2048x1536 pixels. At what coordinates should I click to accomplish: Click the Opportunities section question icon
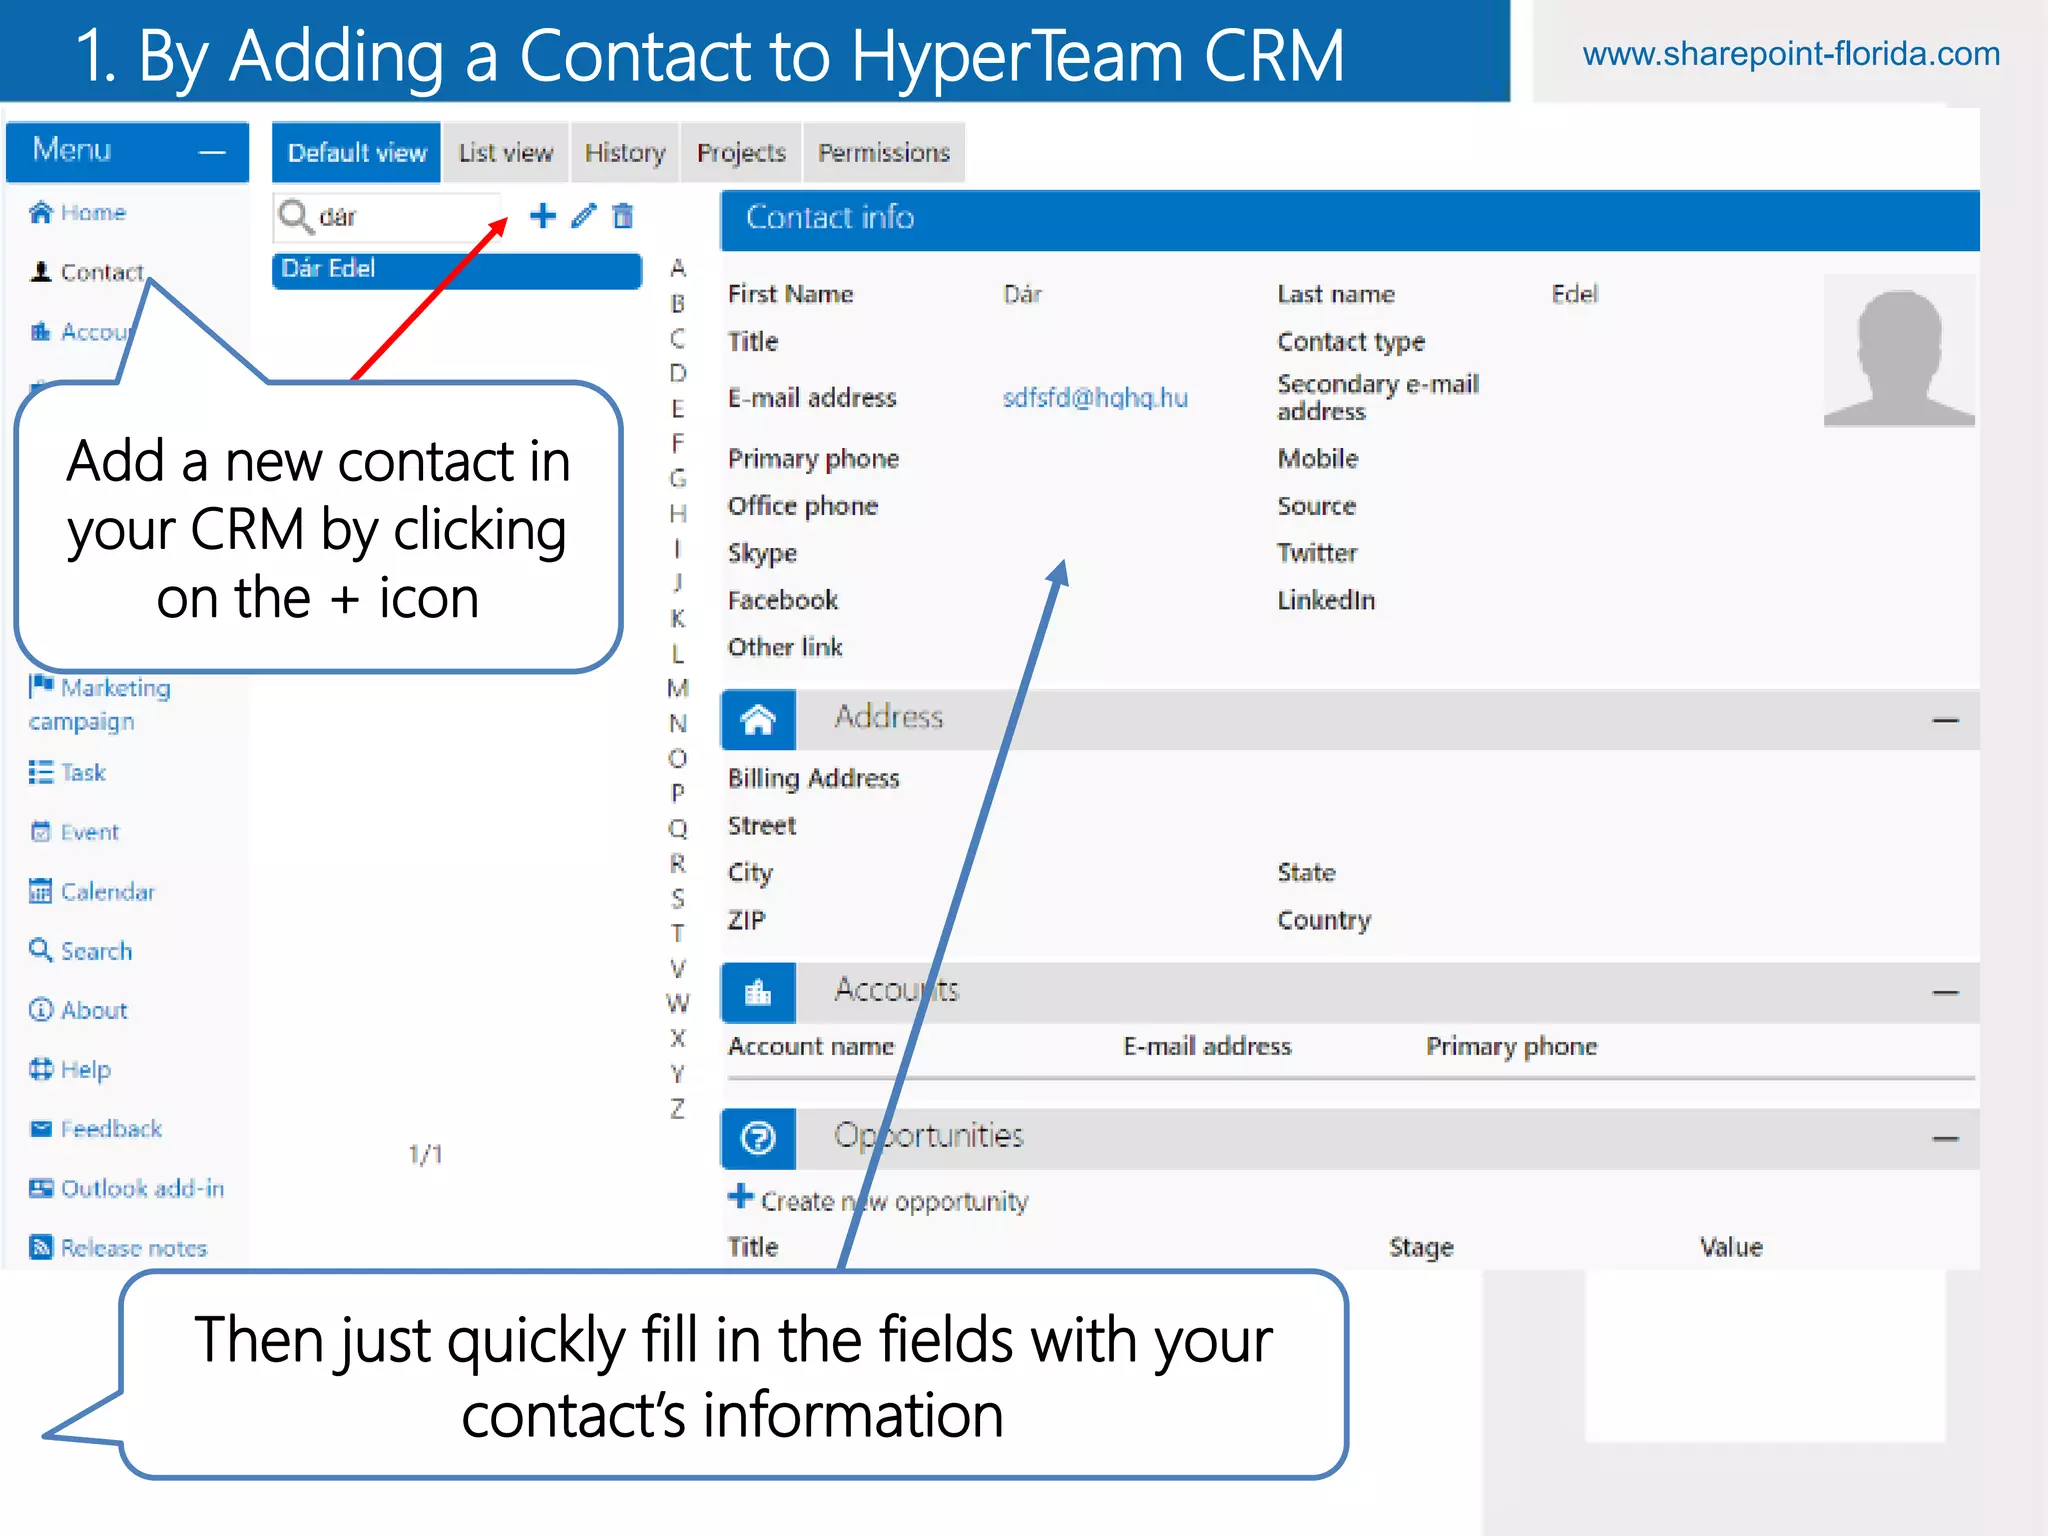pos(758,1138)
